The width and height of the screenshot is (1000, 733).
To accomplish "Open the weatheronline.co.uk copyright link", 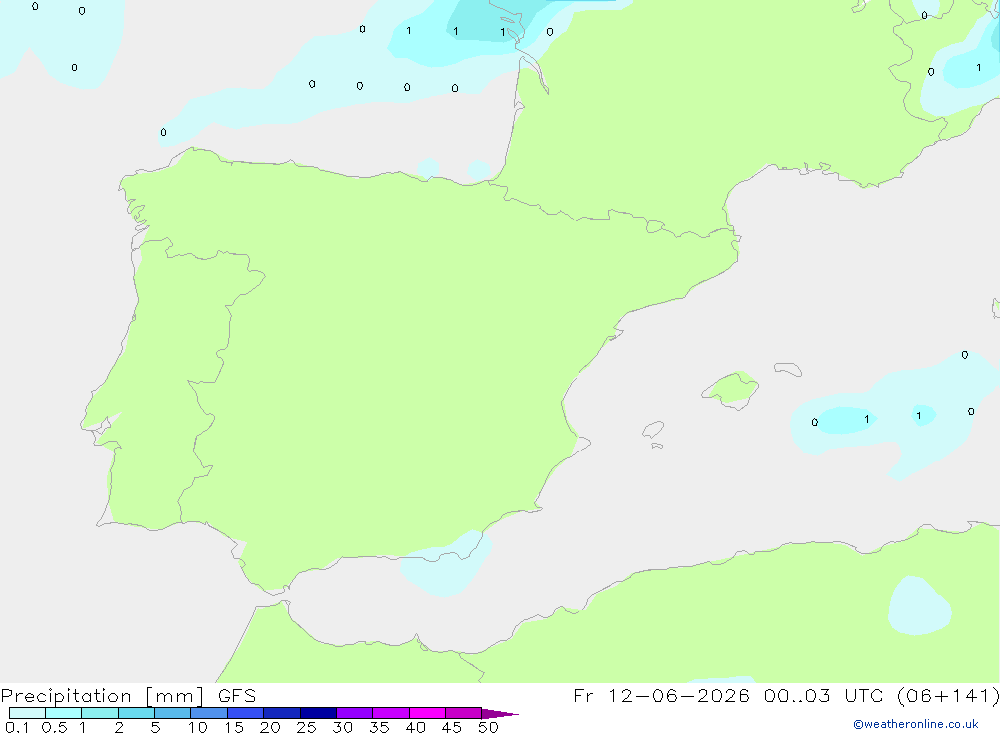I will point(916,724).
